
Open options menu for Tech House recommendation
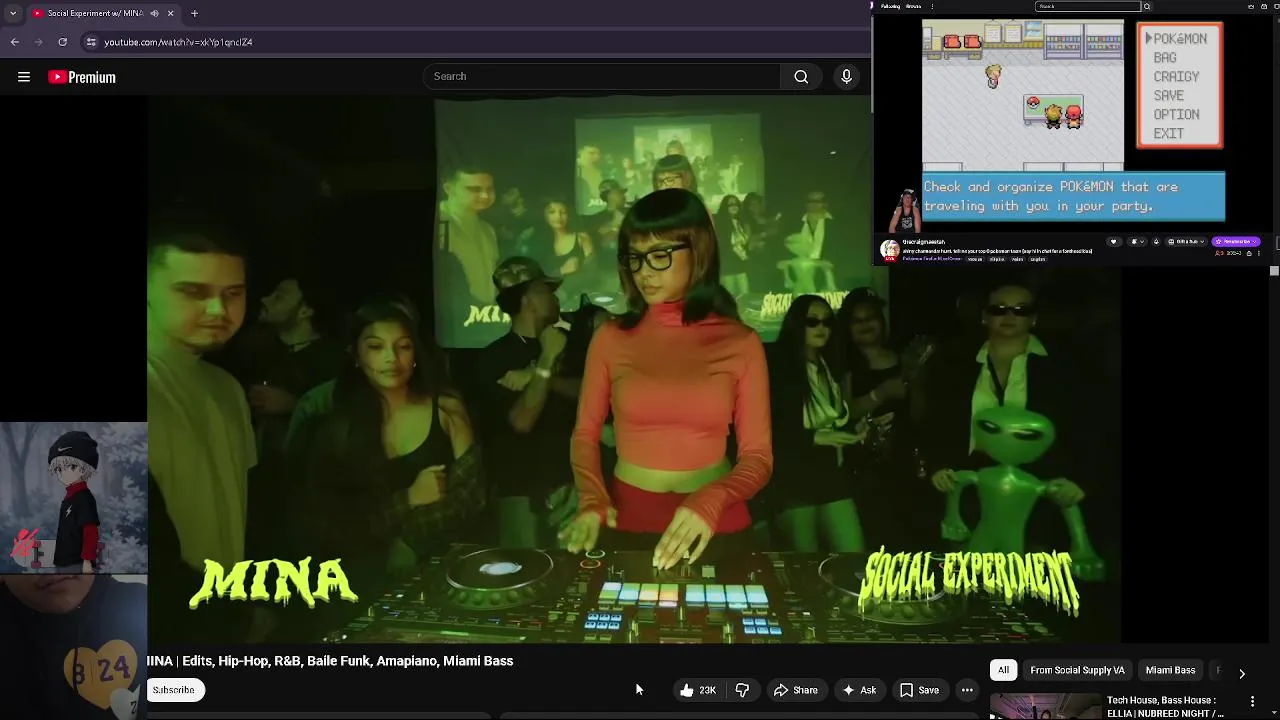[x=1252, y=702]
